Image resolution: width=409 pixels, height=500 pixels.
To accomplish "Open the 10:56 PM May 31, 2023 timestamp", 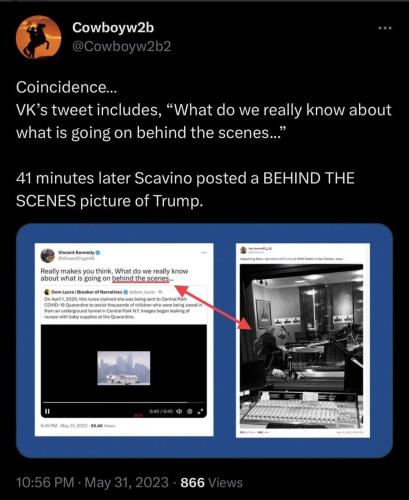I will click(x=92, y=482).
